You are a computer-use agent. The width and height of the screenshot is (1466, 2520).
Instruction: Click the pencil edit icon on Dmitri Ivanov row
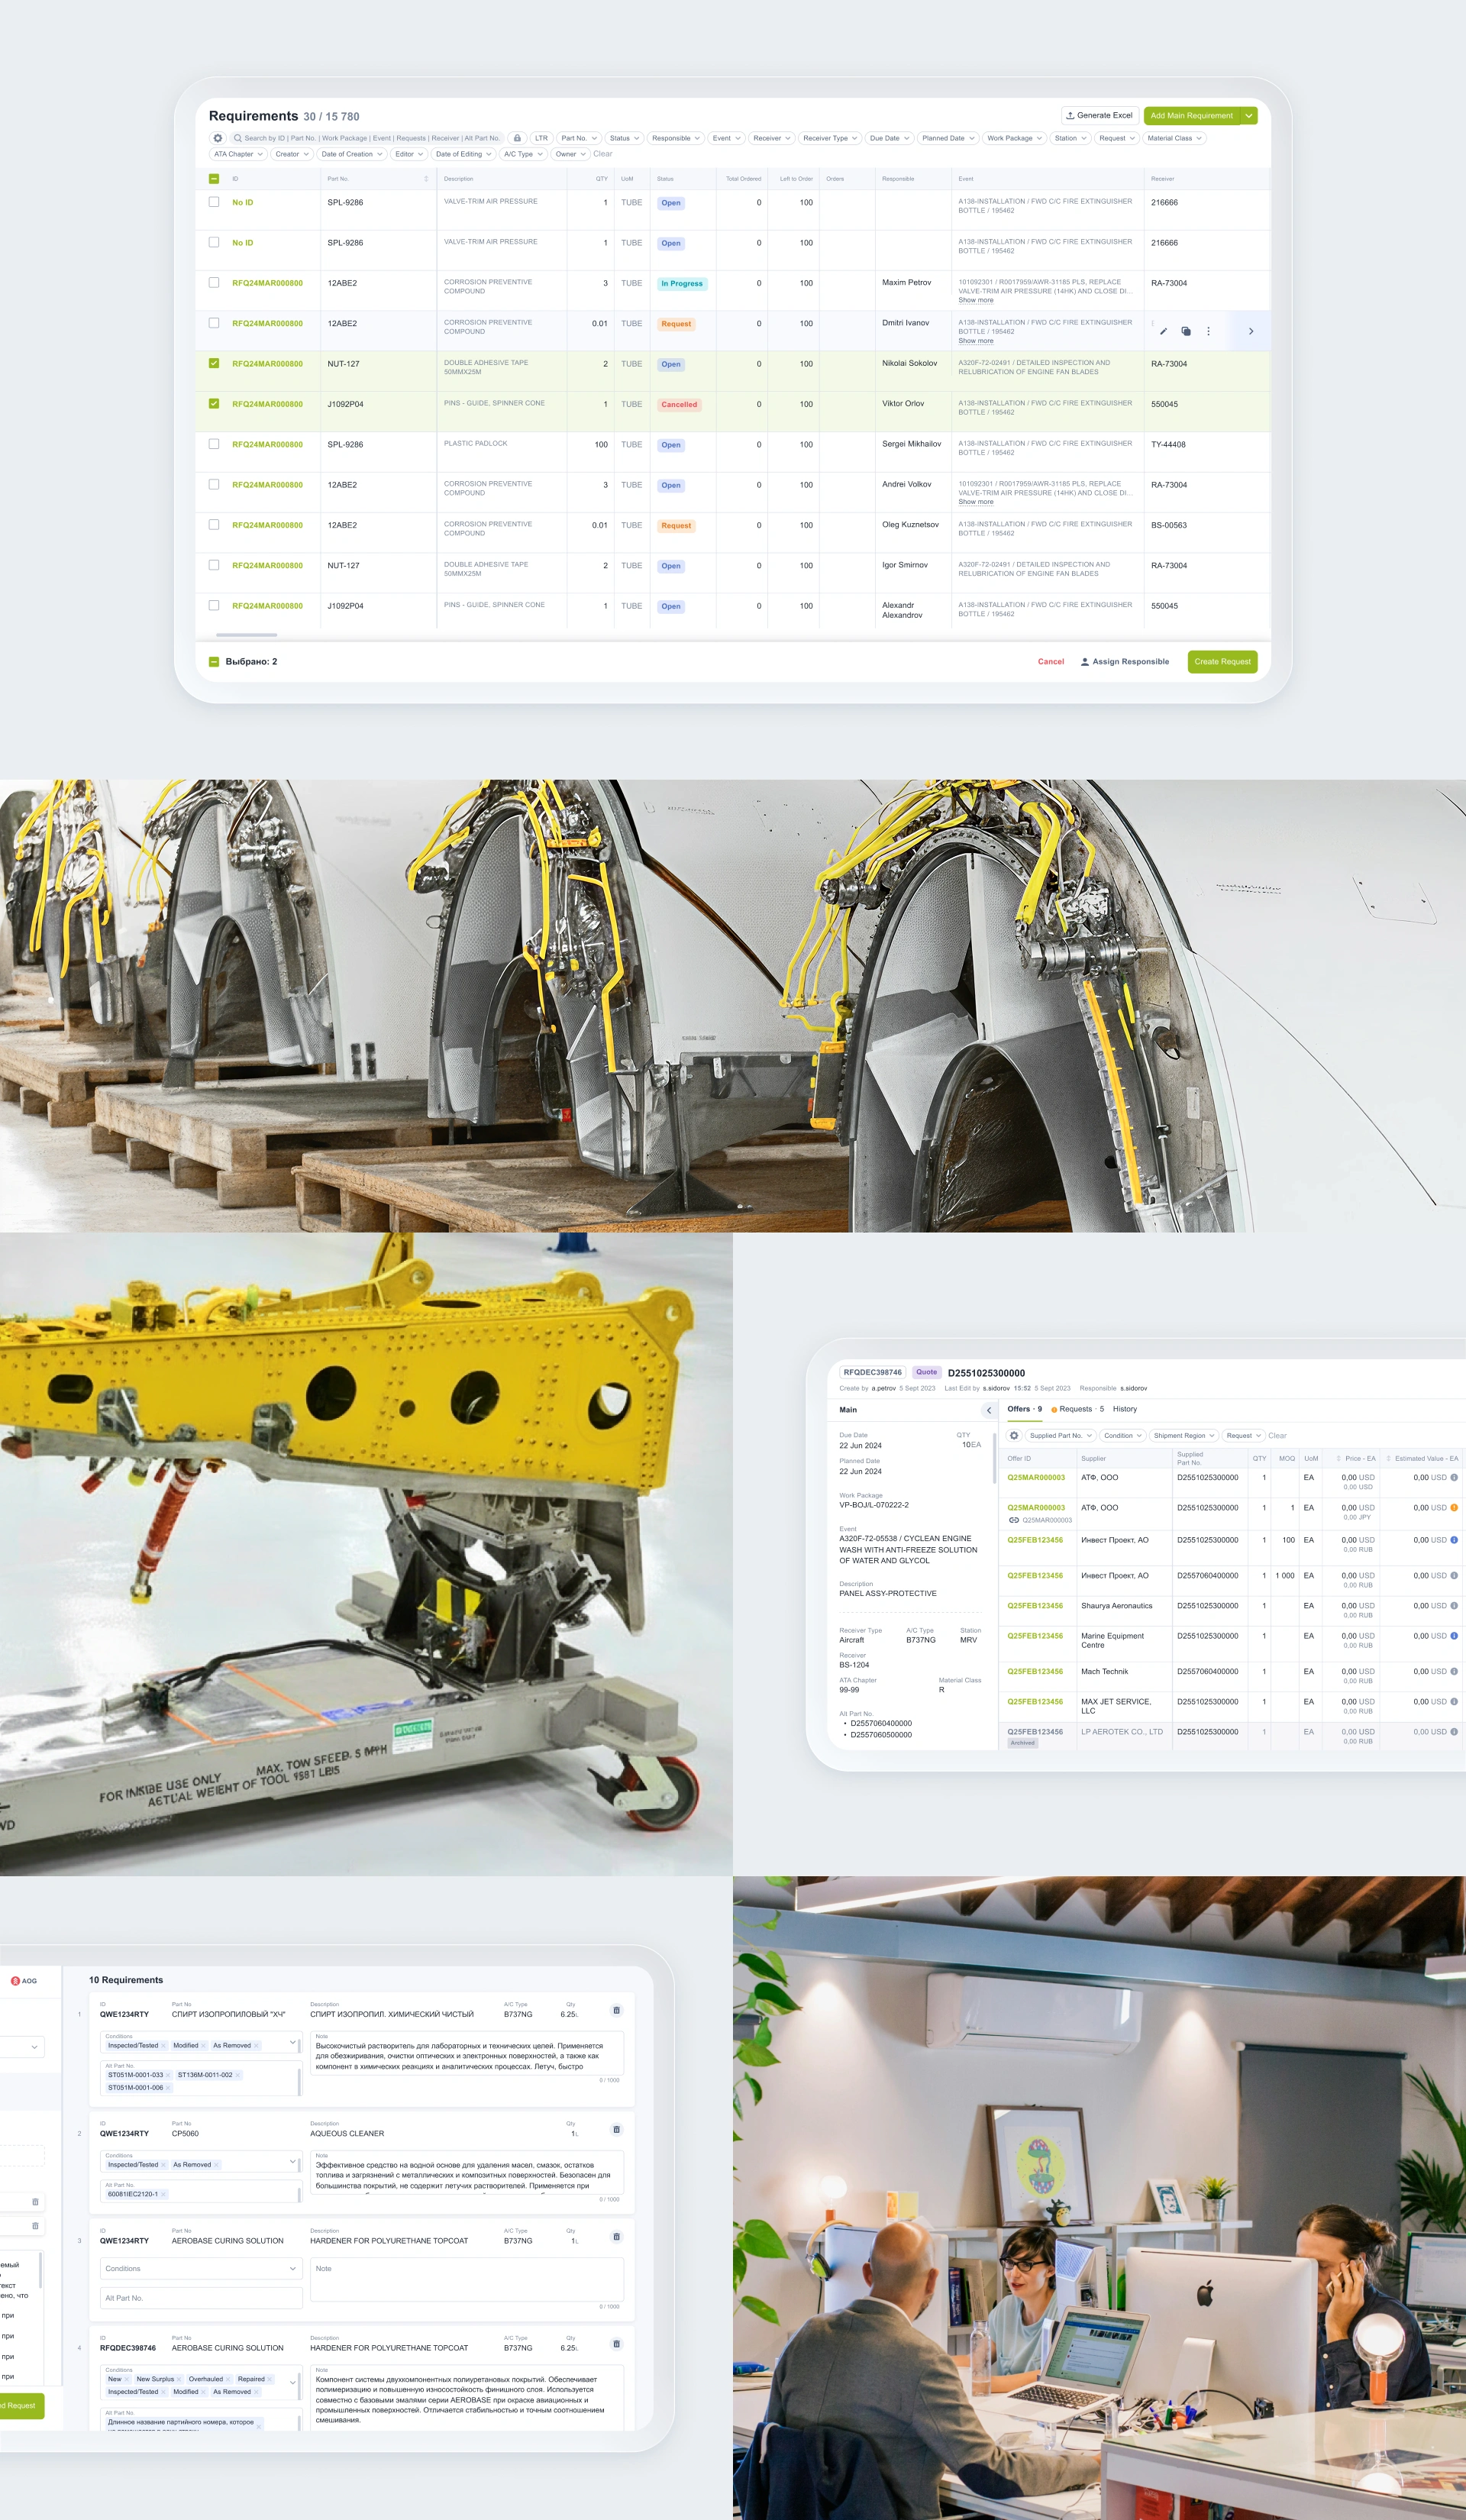(x=1163, y=331)
